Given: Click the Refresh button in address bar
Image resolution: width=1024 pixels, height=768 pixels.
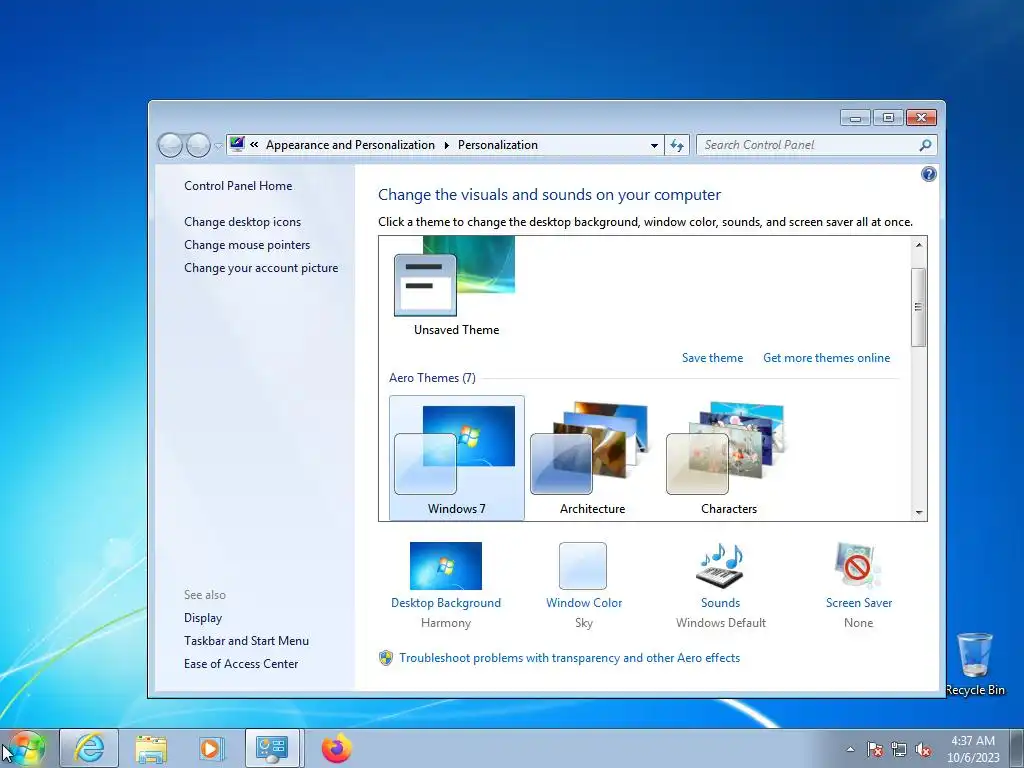Looking at the screenshot, I should coord(677,145).
